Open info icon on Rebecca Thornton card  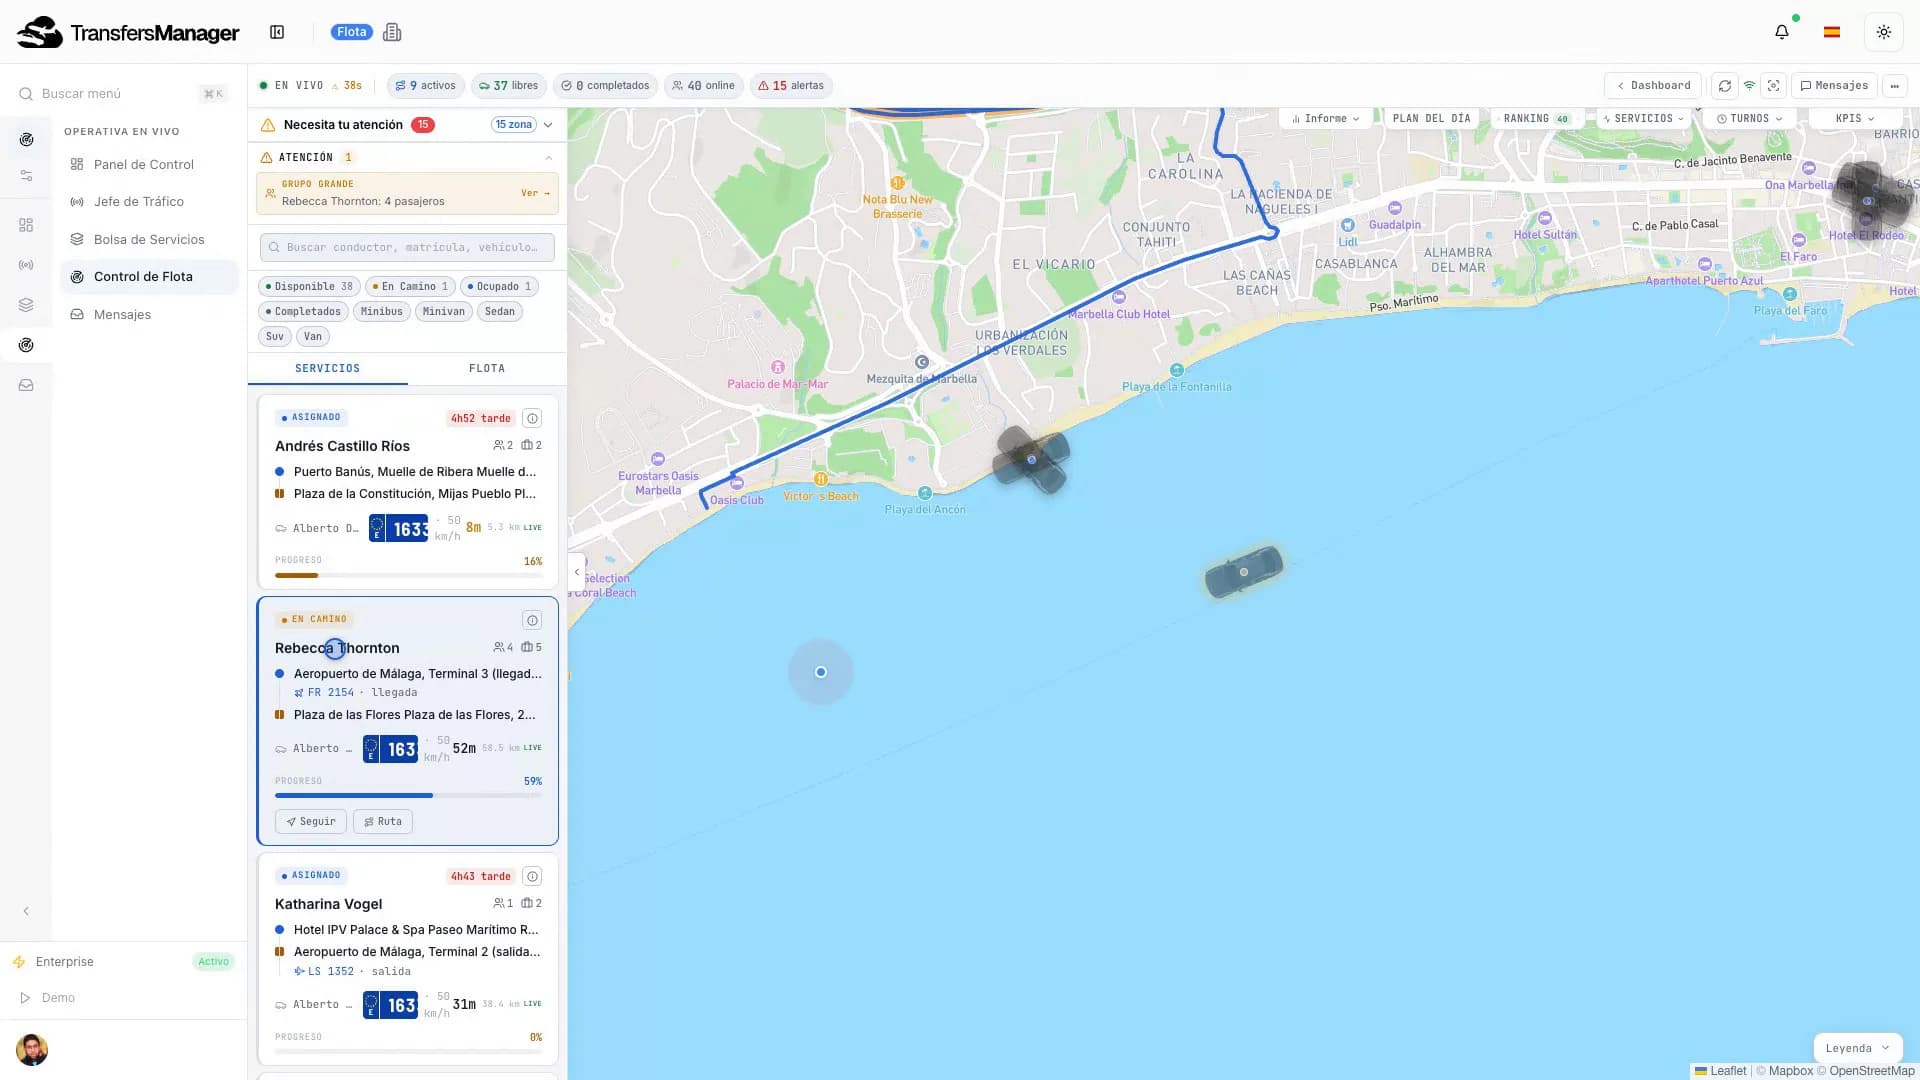pos(532,620)
